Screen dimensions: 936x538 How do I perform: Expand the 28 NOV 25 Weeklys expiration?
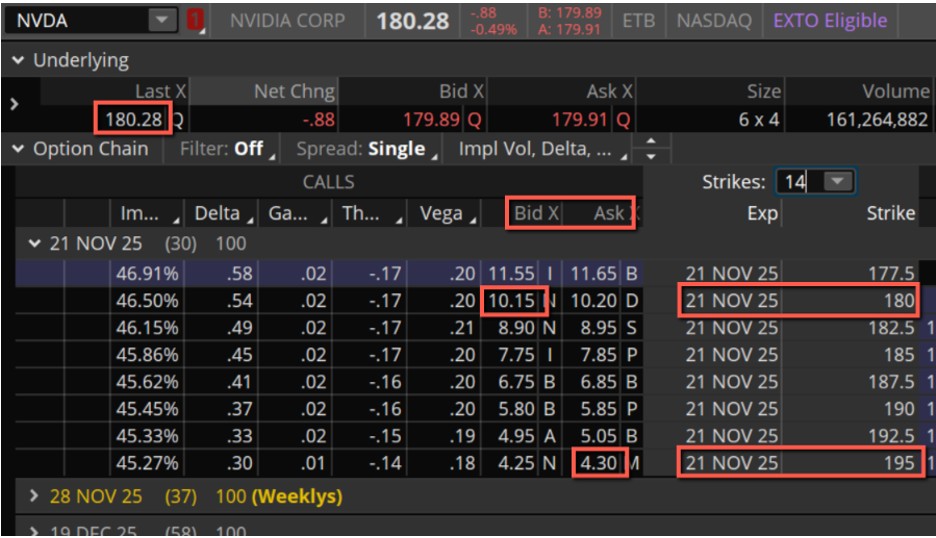coord(34,496)
